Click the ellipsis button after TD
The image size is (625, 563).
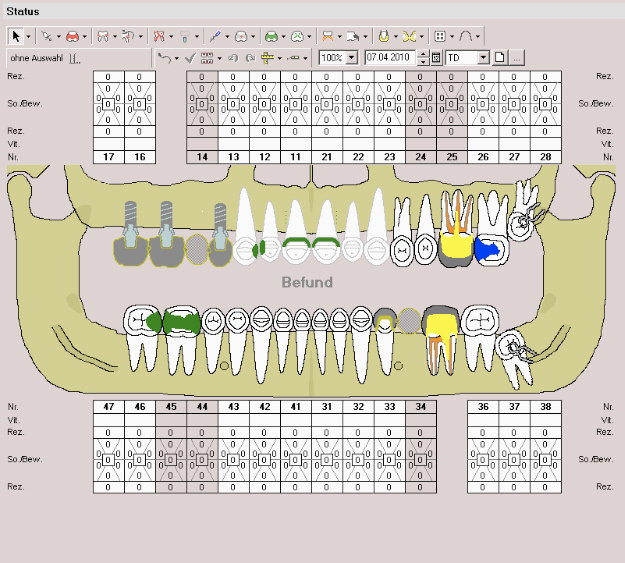pos(516,58)
